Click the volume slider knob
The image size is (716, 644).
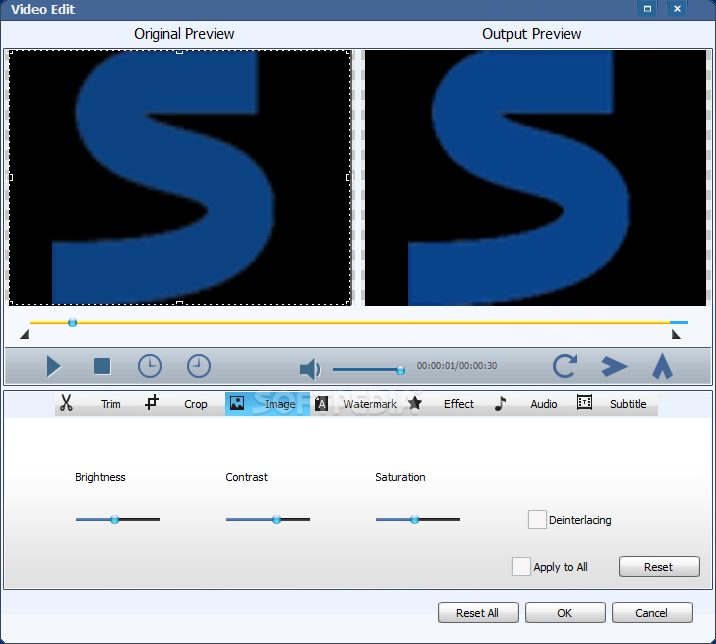point(400,370)
